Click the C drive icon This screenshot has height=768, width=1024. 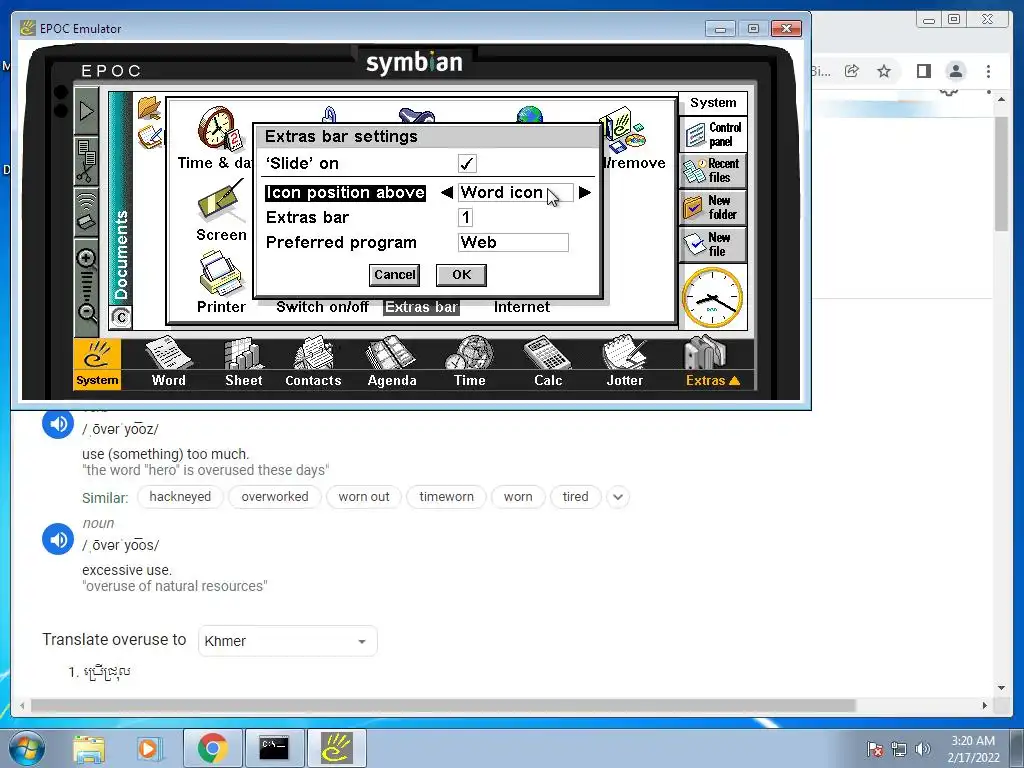coord(121,317)
